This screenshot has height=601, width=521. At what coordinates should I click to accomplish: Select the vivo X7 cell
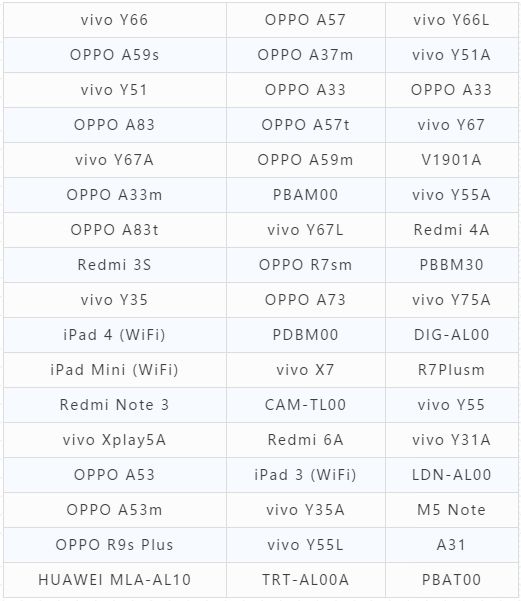306,370
